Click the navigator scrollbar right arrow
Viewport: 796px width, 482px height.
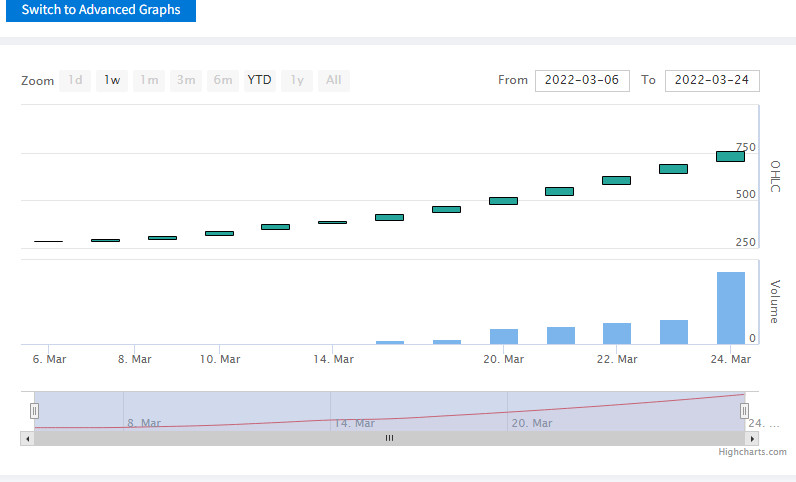(x=752, y=438)
